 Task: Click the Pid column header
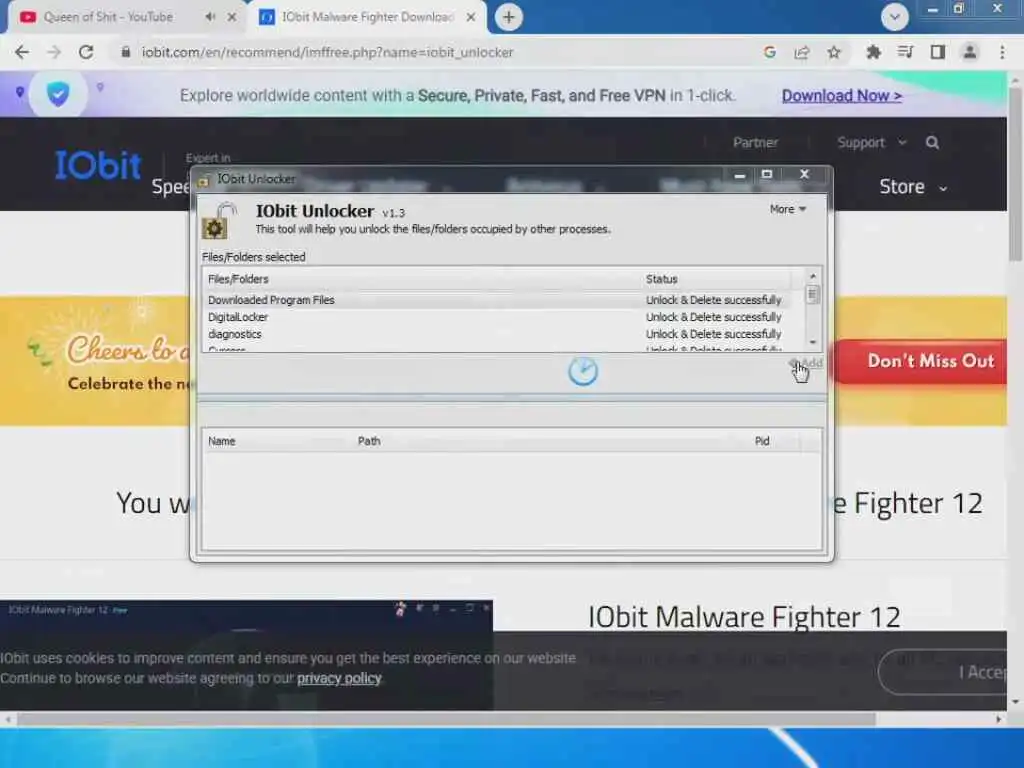775,441
